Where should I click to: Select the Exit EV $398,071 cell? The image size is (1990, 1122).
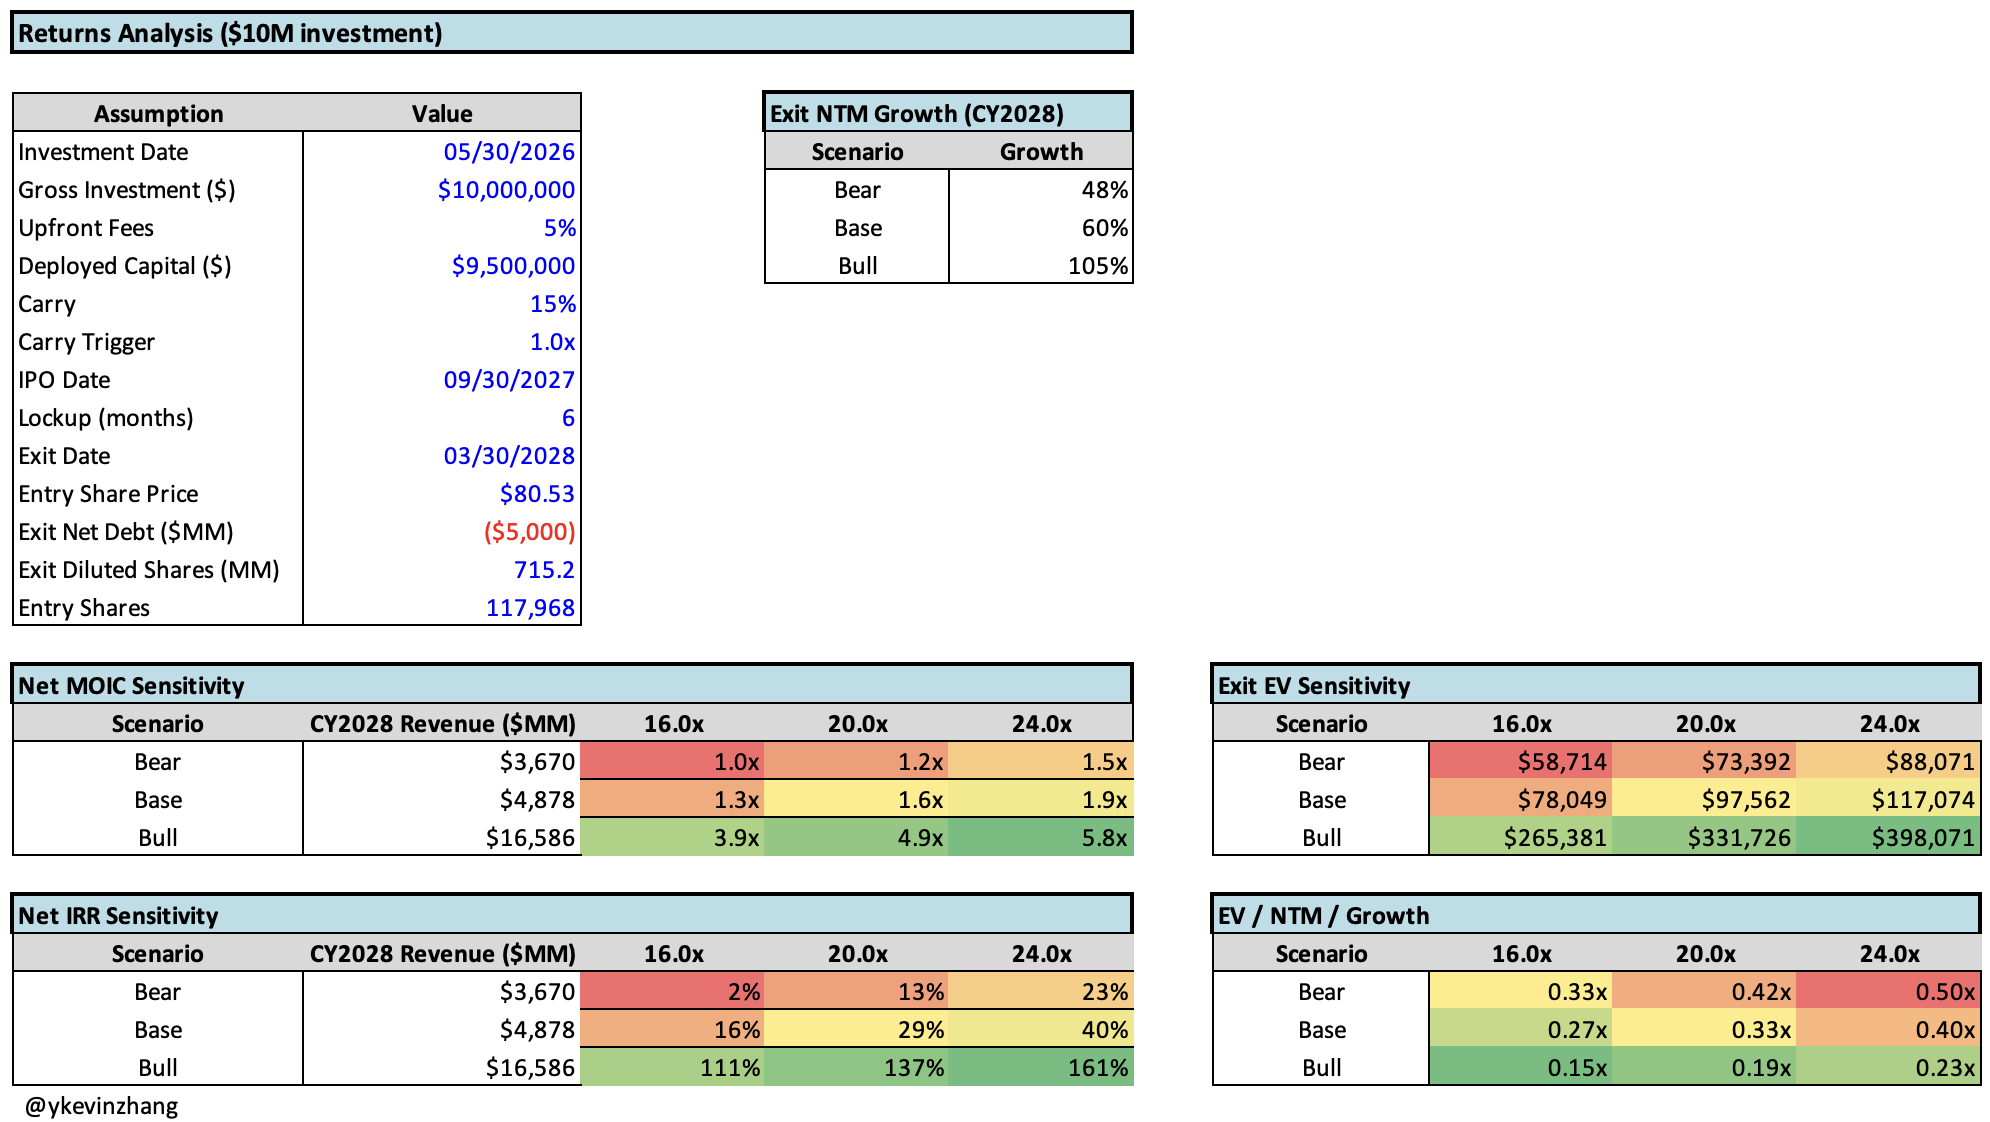pyautogui.click(x=1888, y=838)
